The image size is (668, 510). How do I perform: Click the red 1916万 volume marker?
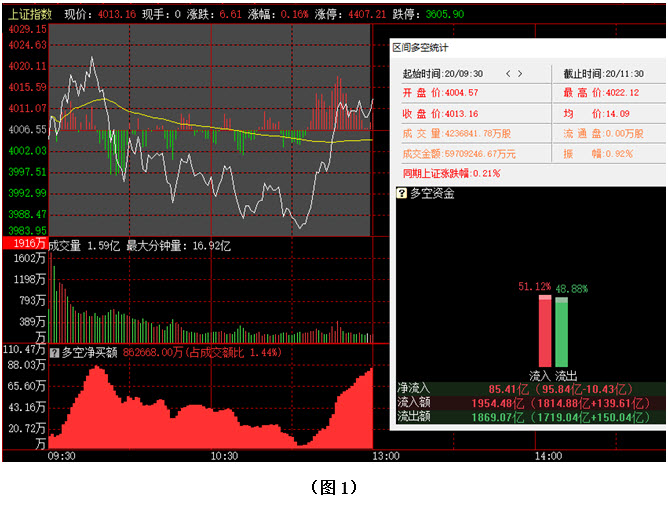tap(24, 244)
